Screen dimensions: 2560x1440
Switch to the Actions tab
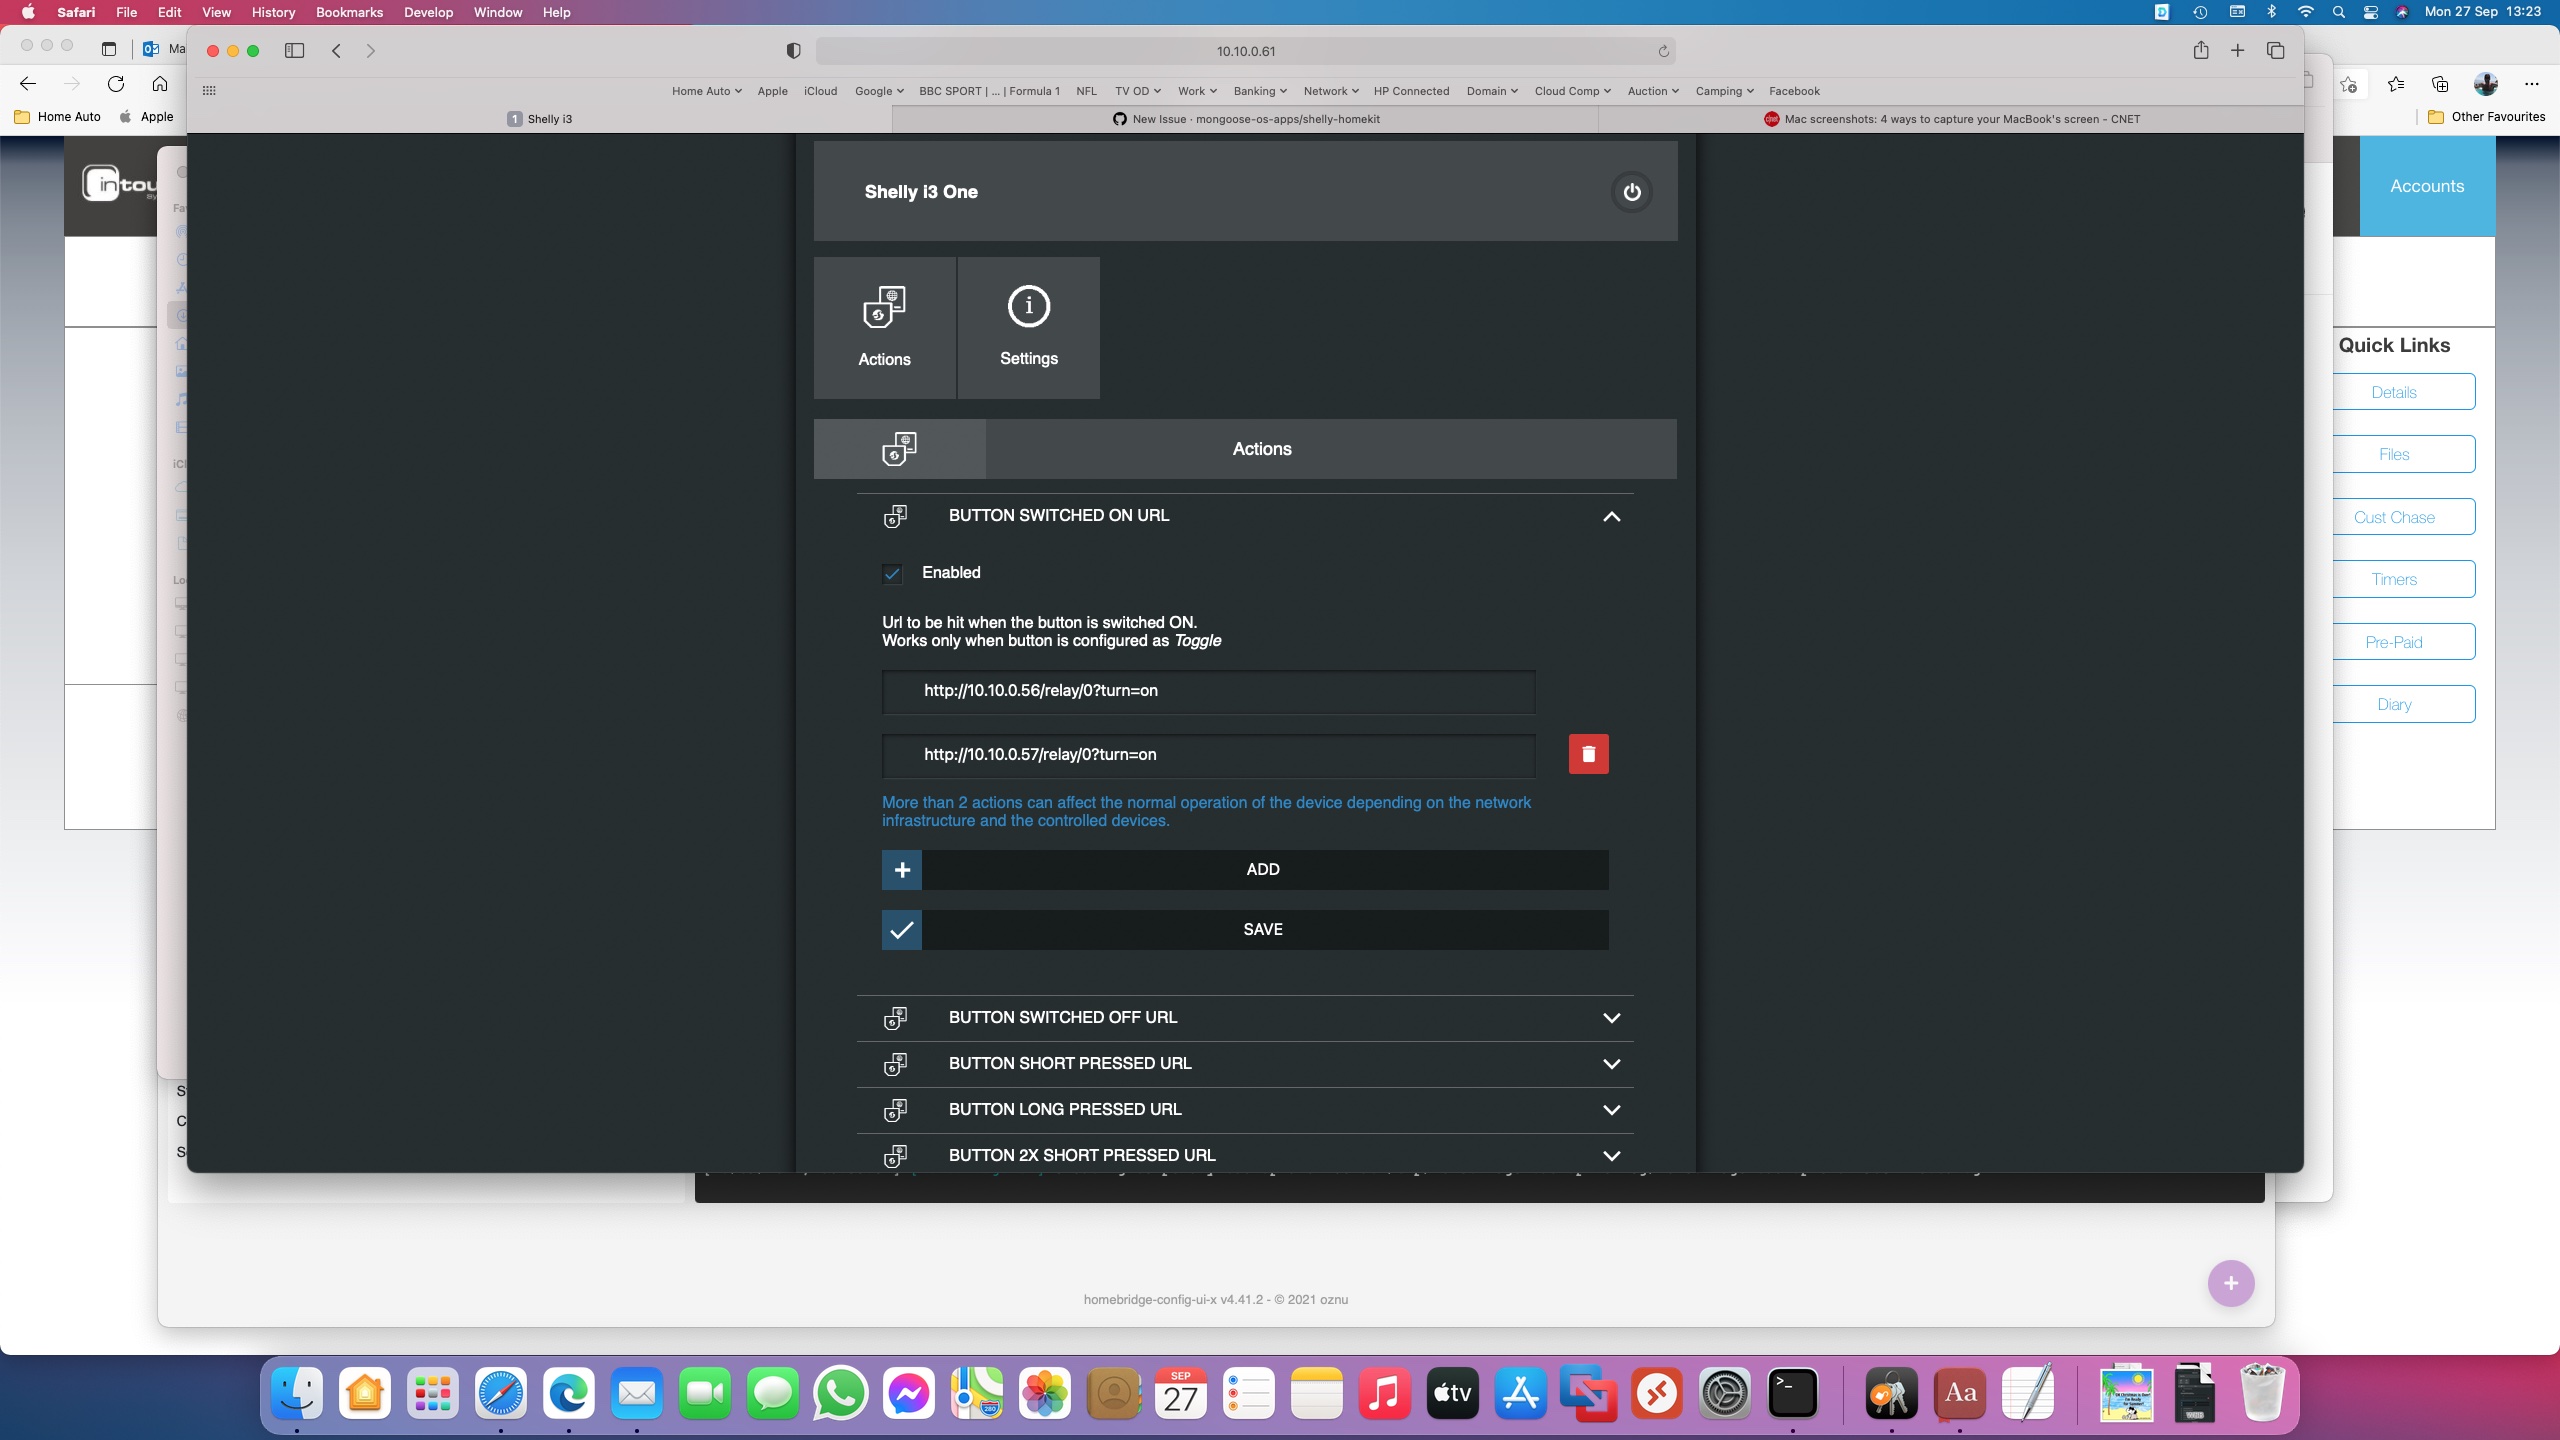coord(1261,449)
